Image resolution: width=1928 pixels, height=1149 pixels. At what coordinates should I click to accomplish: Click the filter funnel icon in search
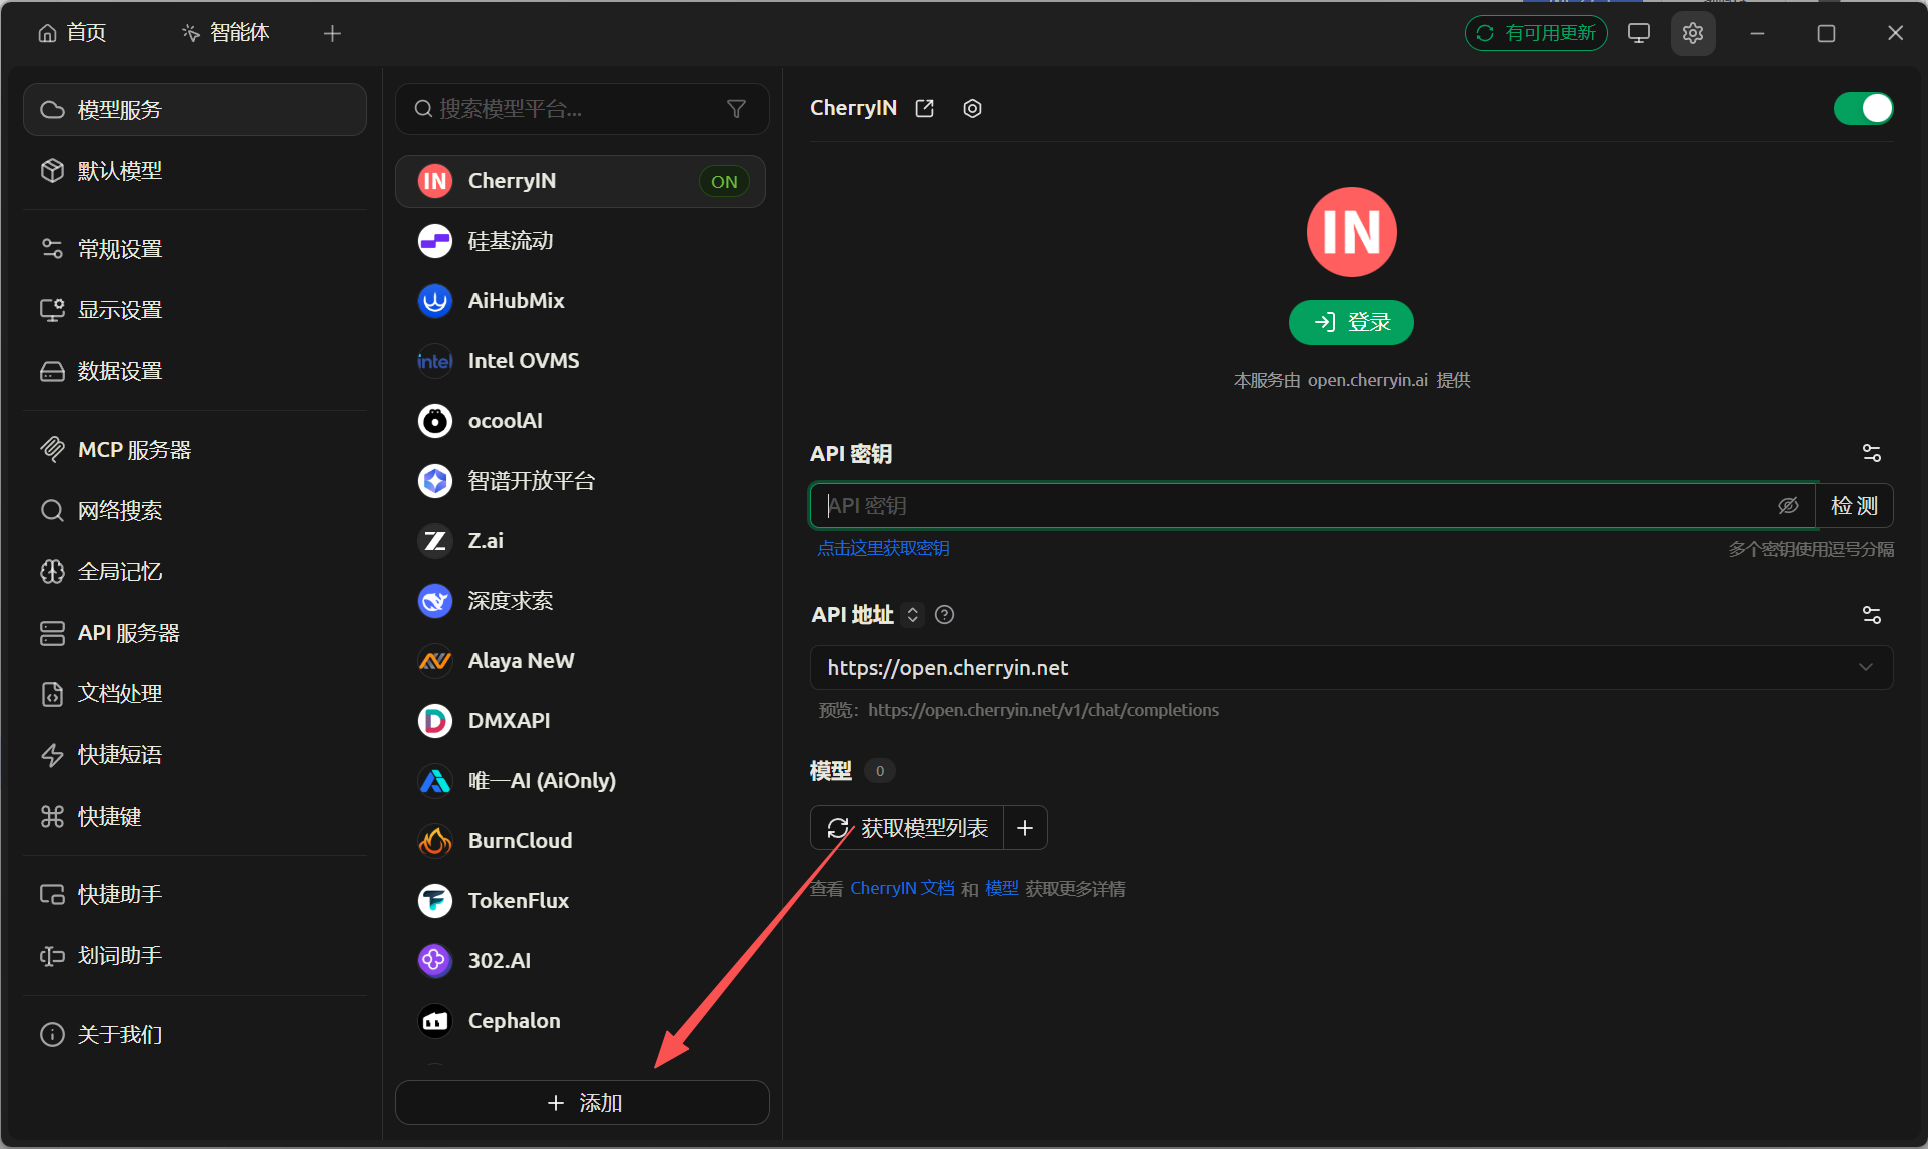tap(737, 109)
